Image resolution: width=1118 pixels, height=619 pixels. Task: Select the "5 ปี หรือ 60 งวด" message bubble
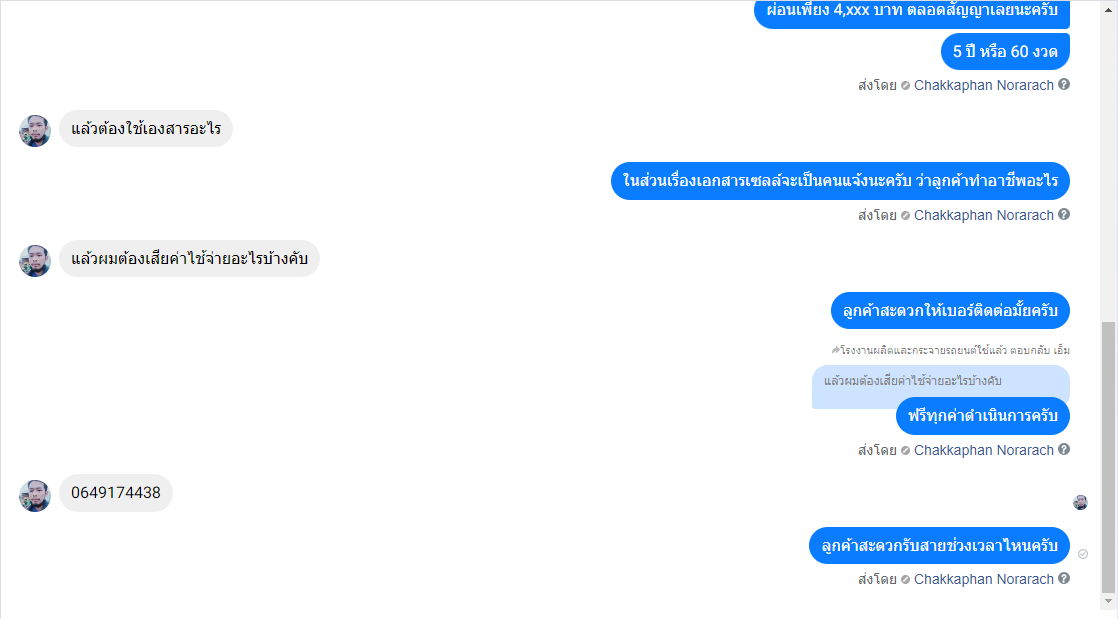(1005, 51)
